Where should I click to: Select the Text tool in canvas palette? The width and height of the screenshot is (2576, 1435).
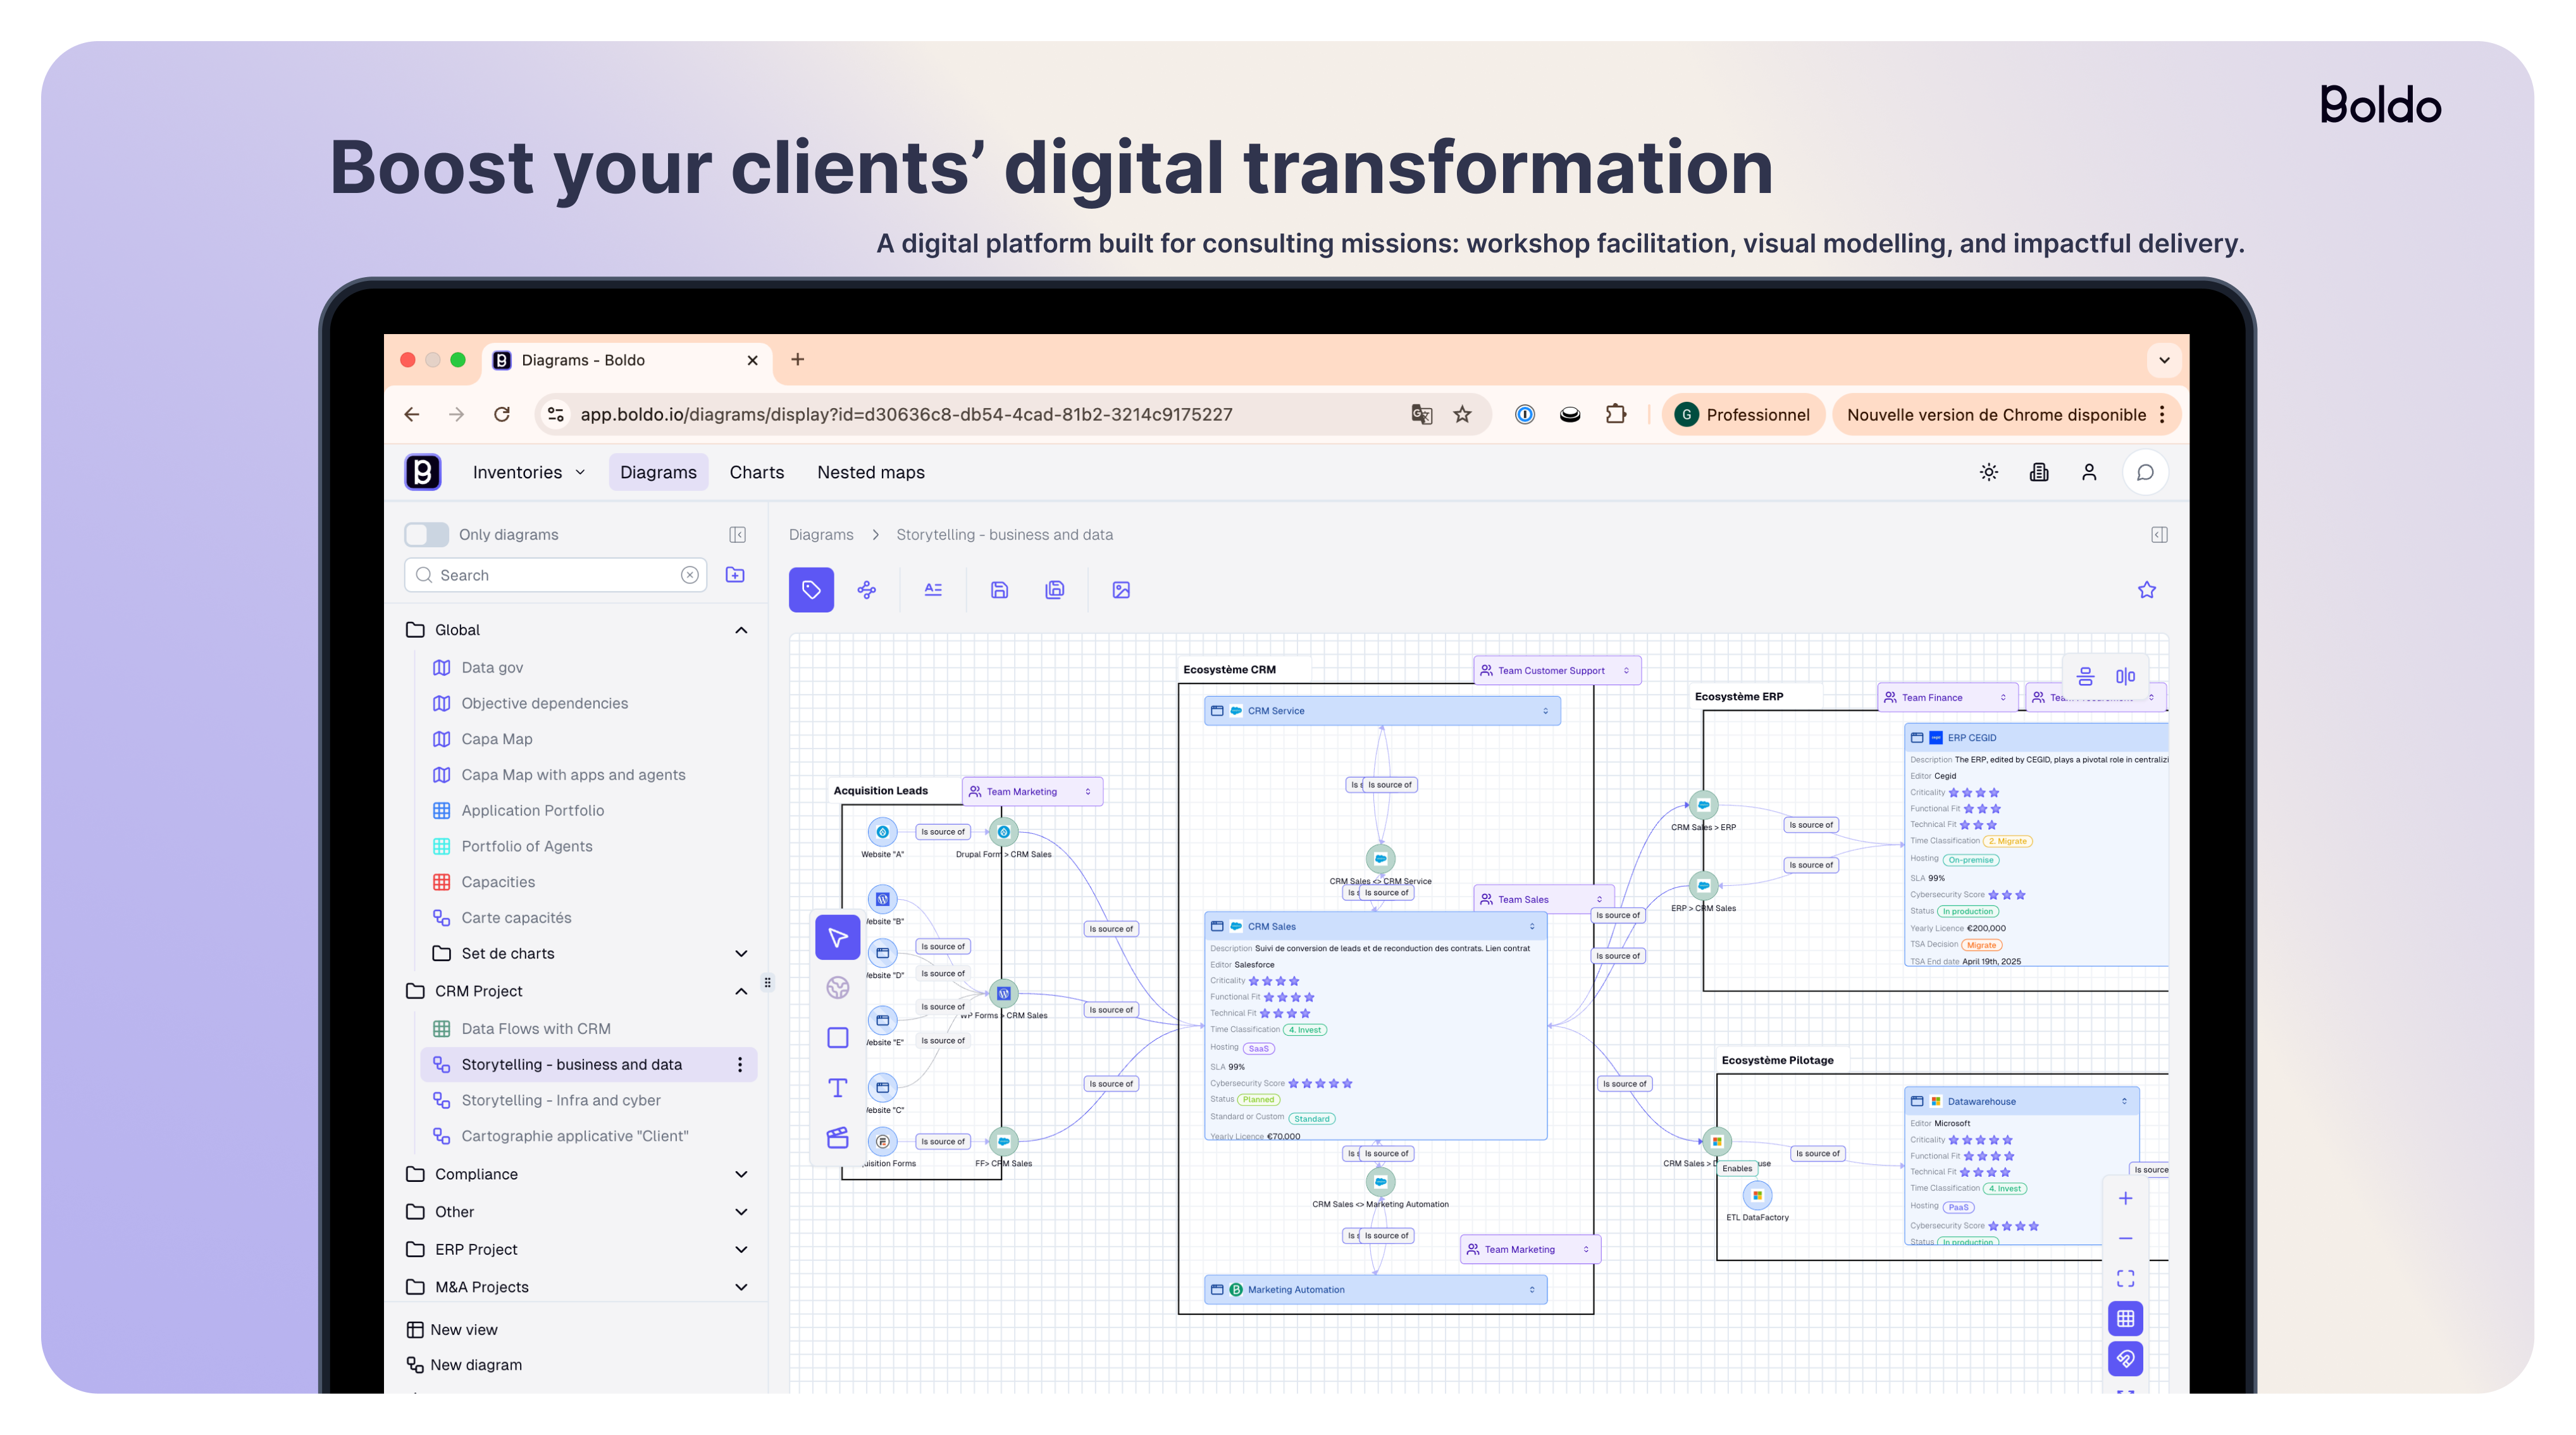838,1088
